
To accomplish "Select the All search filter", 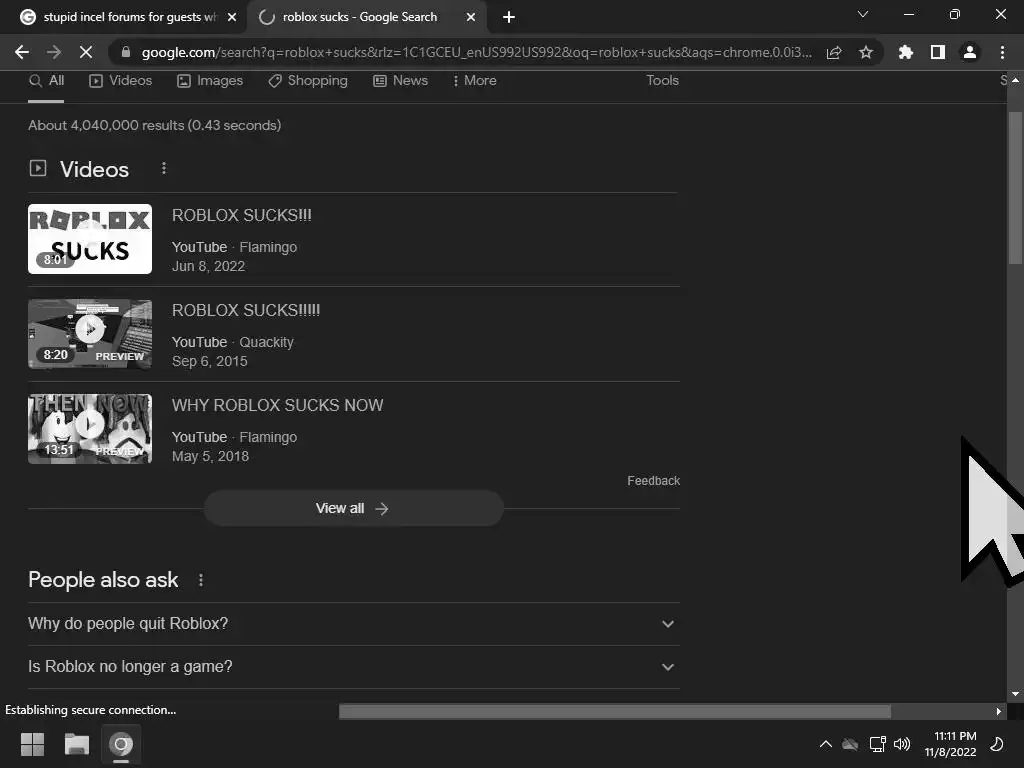I will click(46, 80).
